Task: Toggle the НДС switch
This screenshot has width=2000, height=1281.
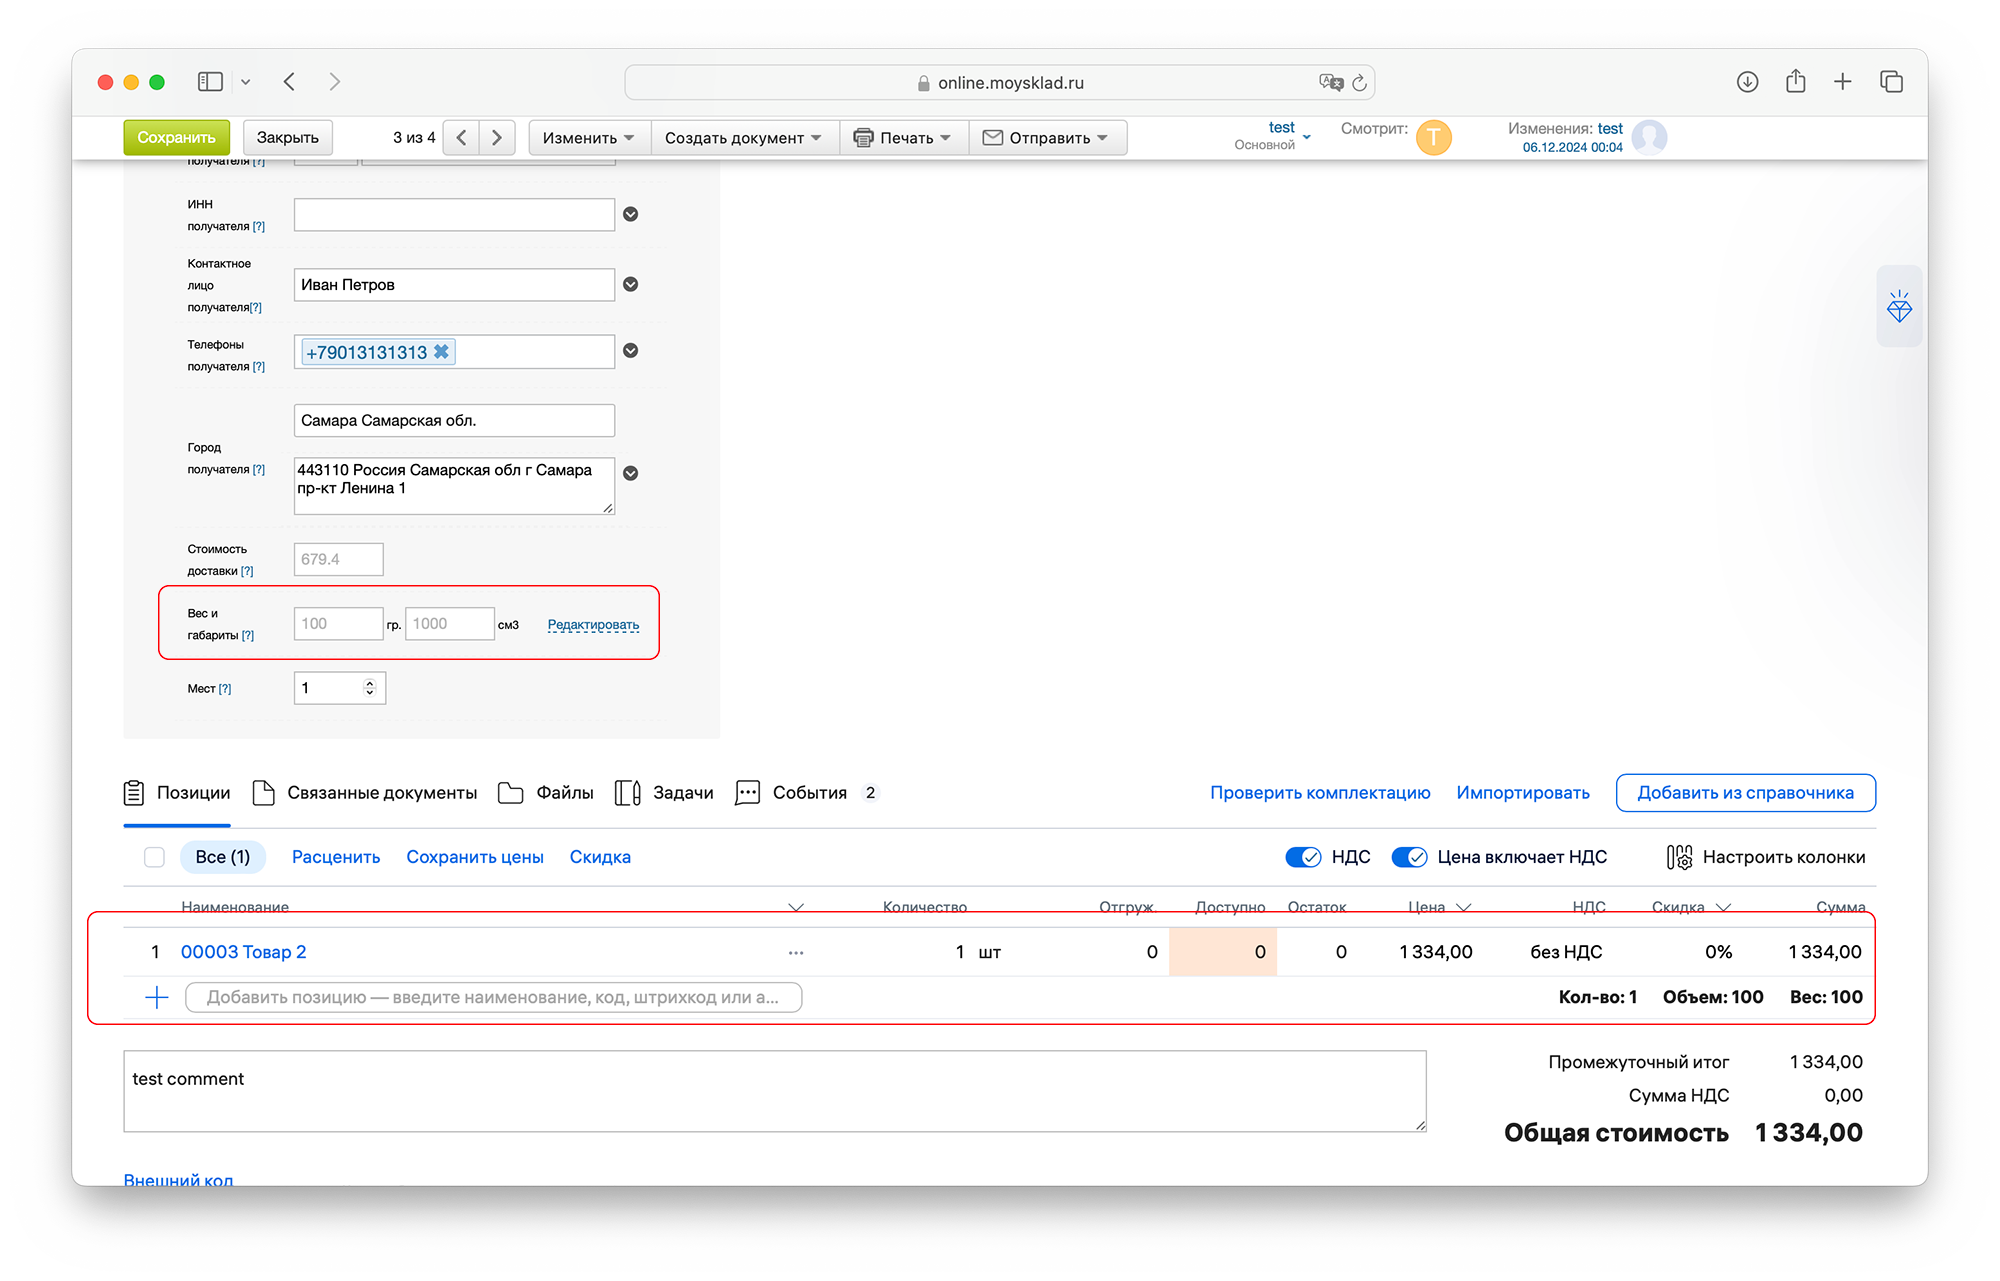Action: pyautogui.click(x=1303, y=857)
